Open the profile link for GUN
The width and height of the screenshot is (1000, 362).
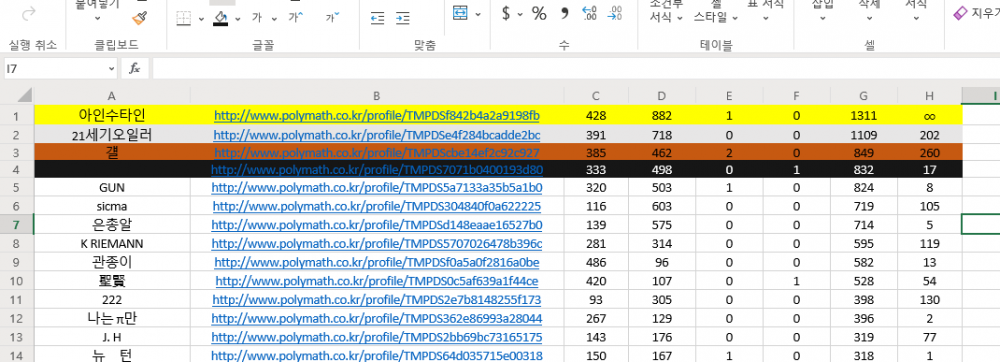coord(377,188)
